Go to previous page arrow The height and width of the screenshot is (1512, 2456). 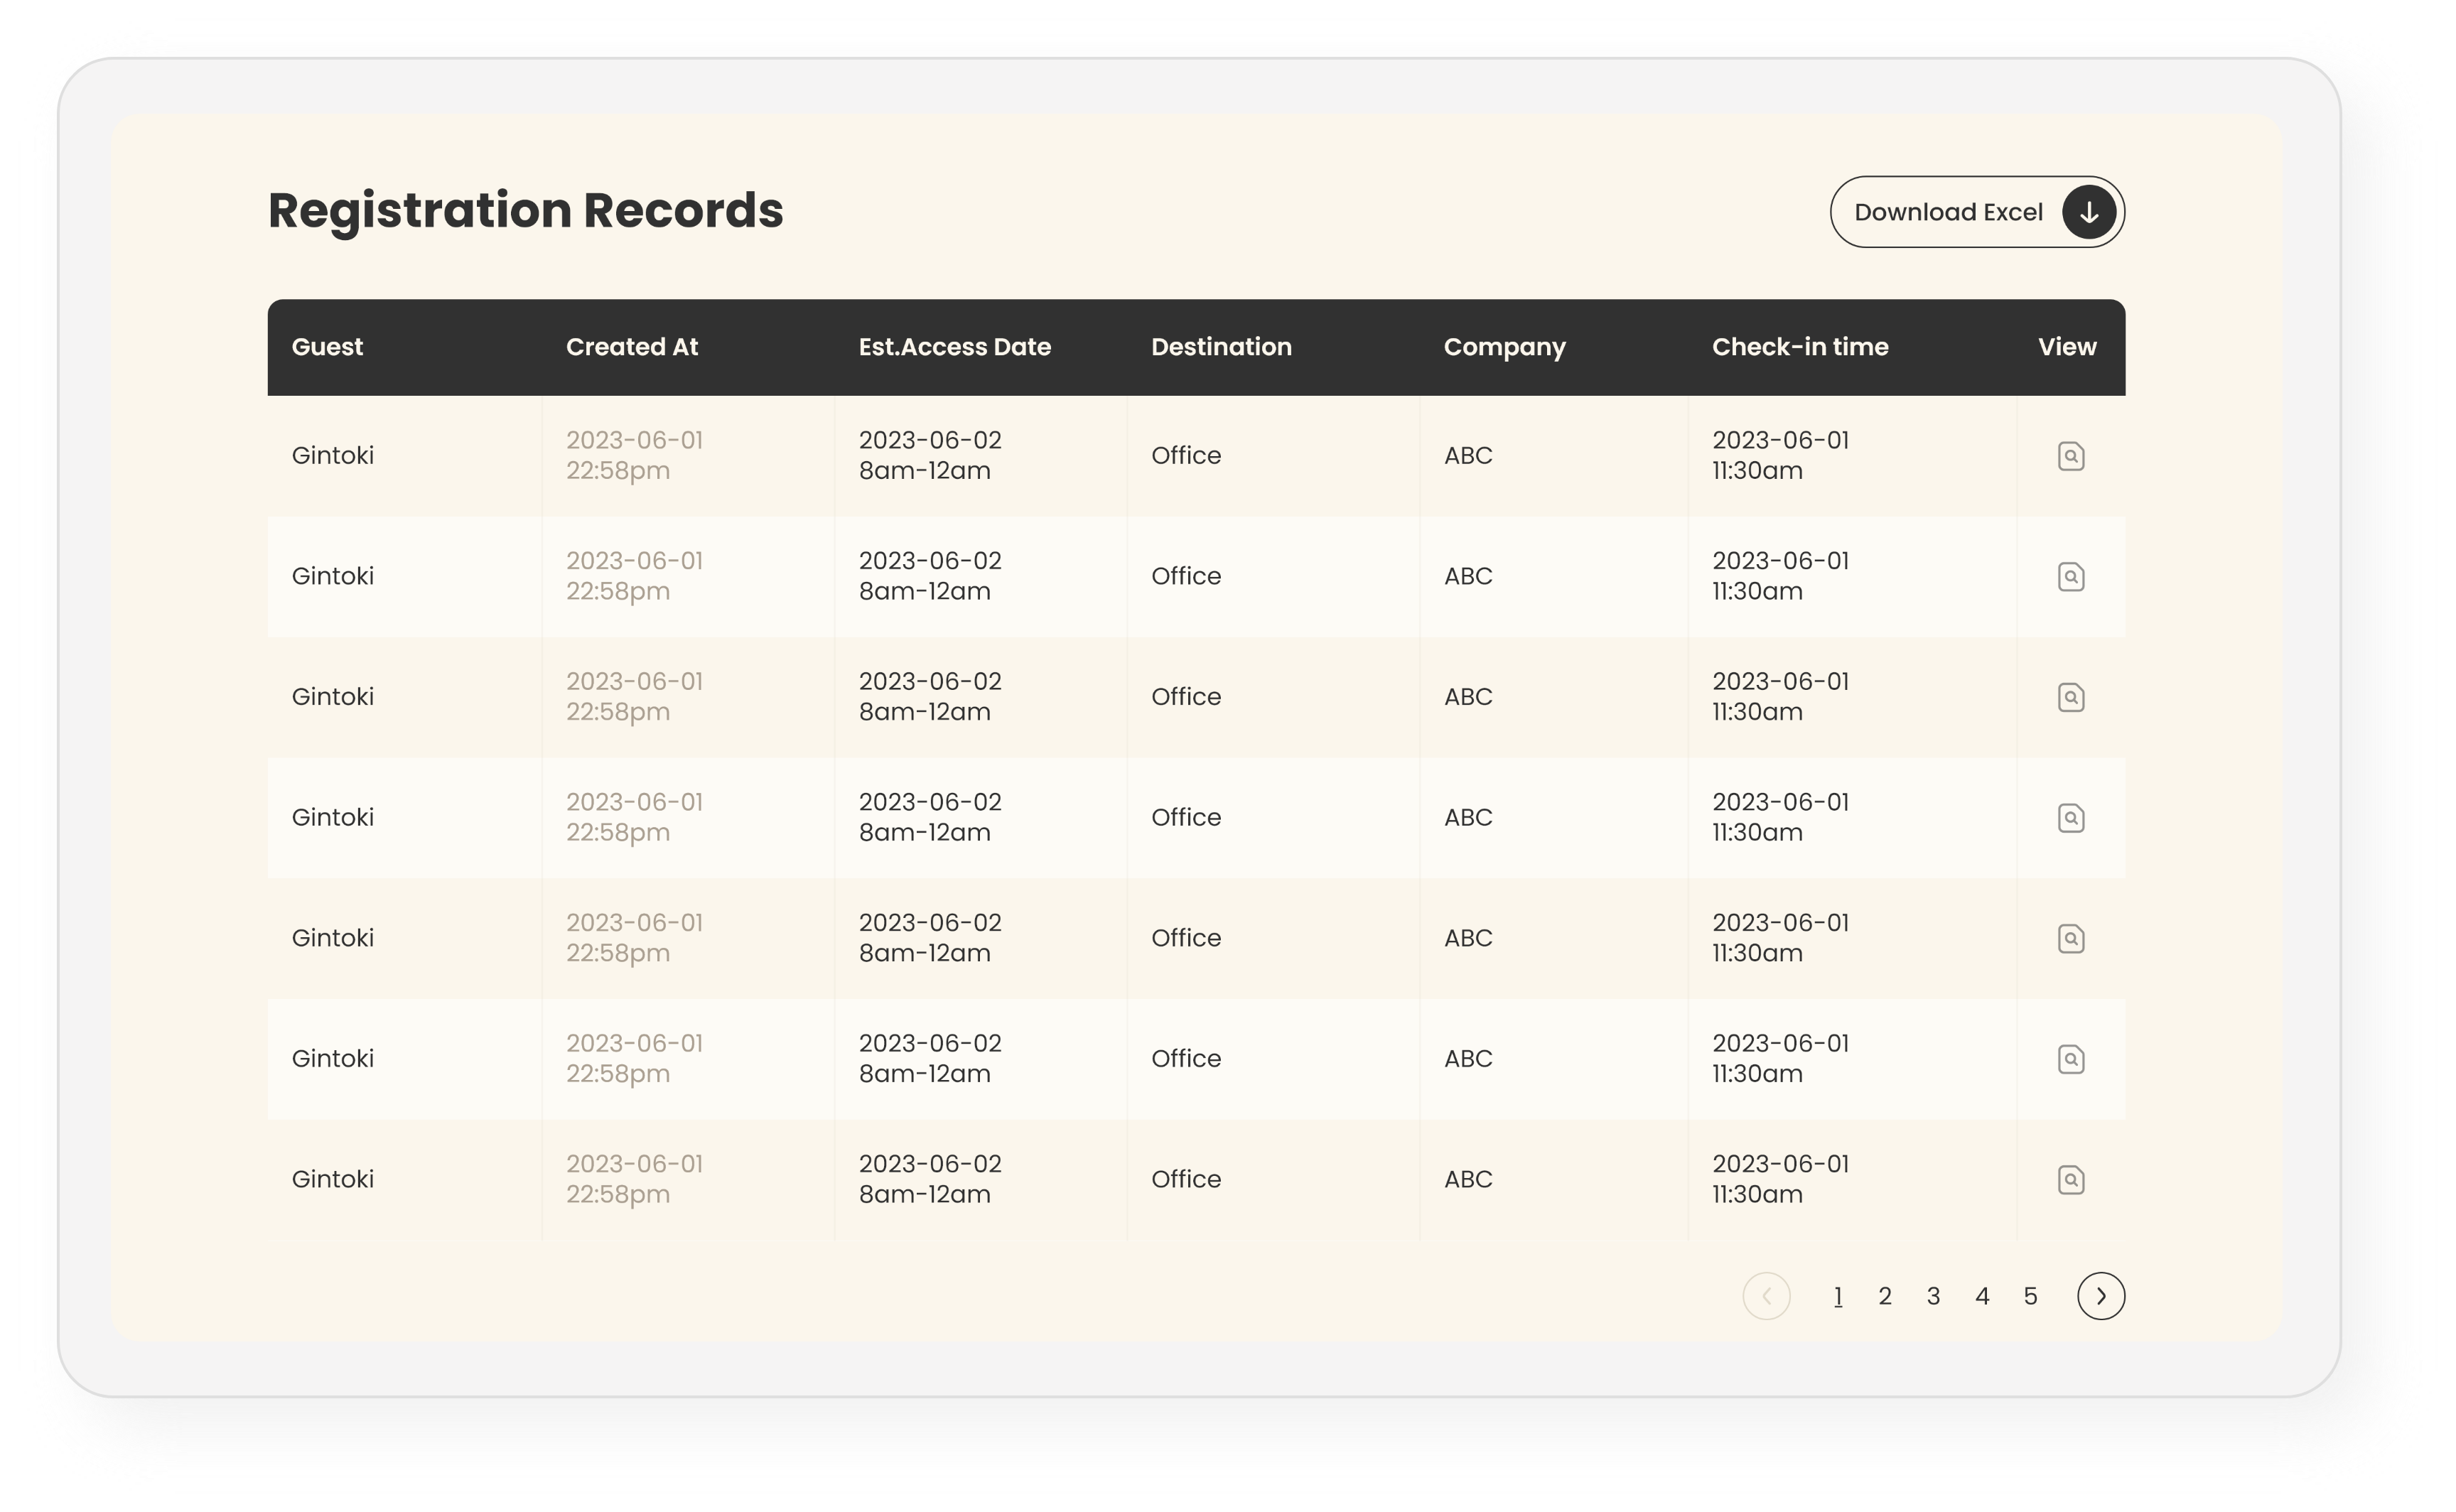pyautogui.click(x=1767, y=1296)
